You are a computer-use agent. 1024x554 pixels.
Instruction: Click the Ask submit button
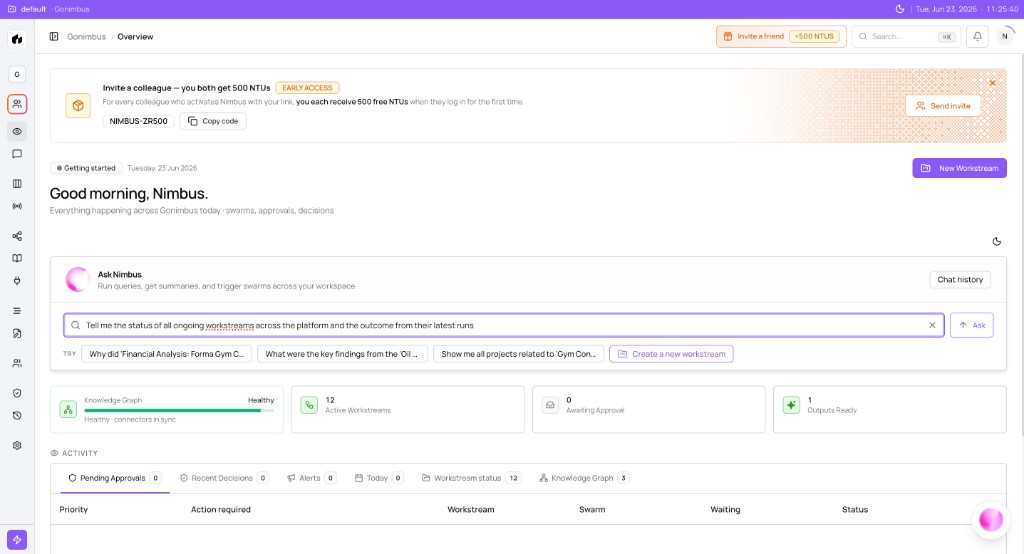point(972,325)
